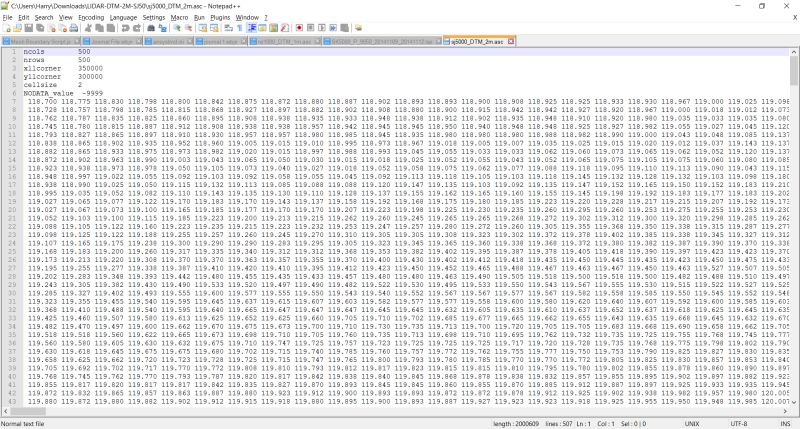
Task: Run macro multiple times icon
Action: [x=333, y=28]
